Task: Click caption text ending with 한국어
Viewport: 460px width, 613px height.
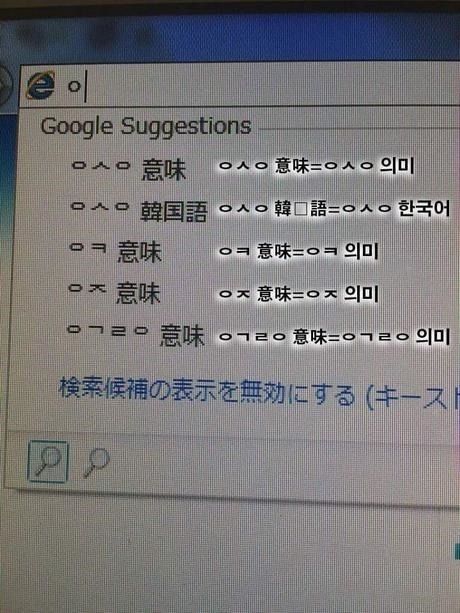Action: (x=335, y=209)
